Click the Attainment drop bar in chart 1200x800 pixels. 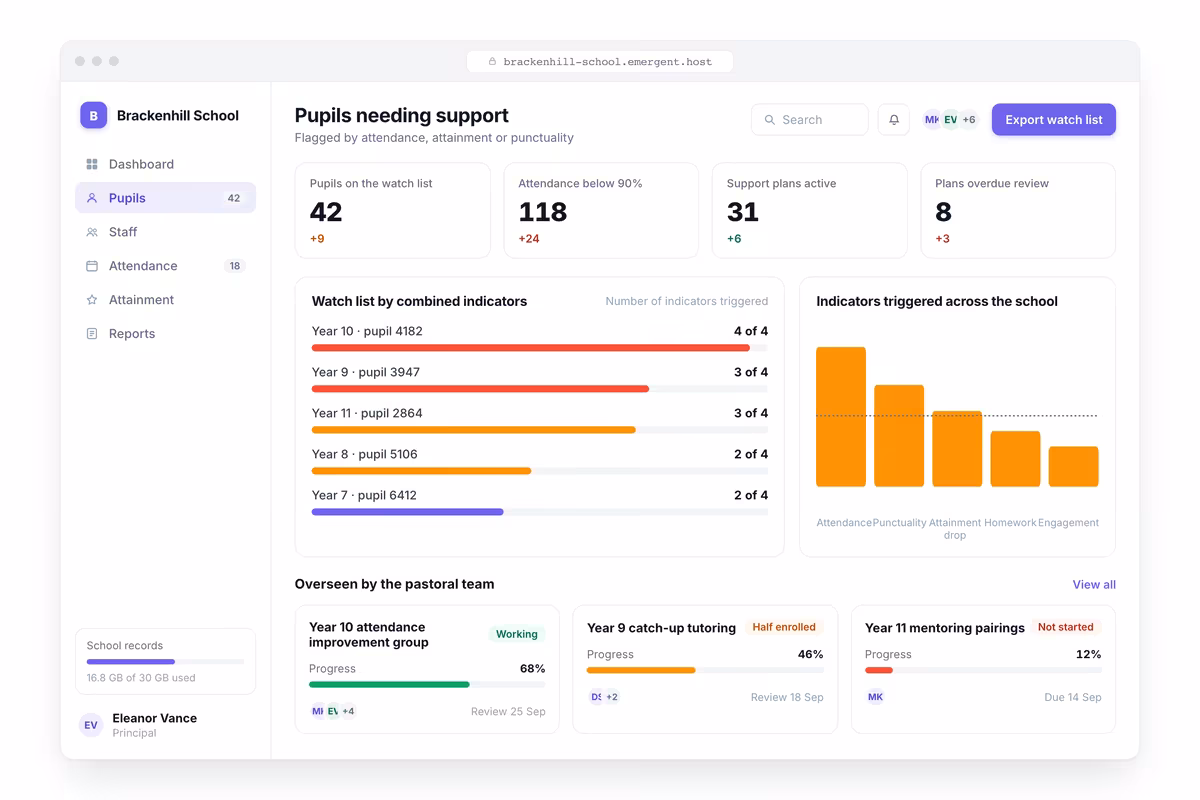(x=957, y=449)
